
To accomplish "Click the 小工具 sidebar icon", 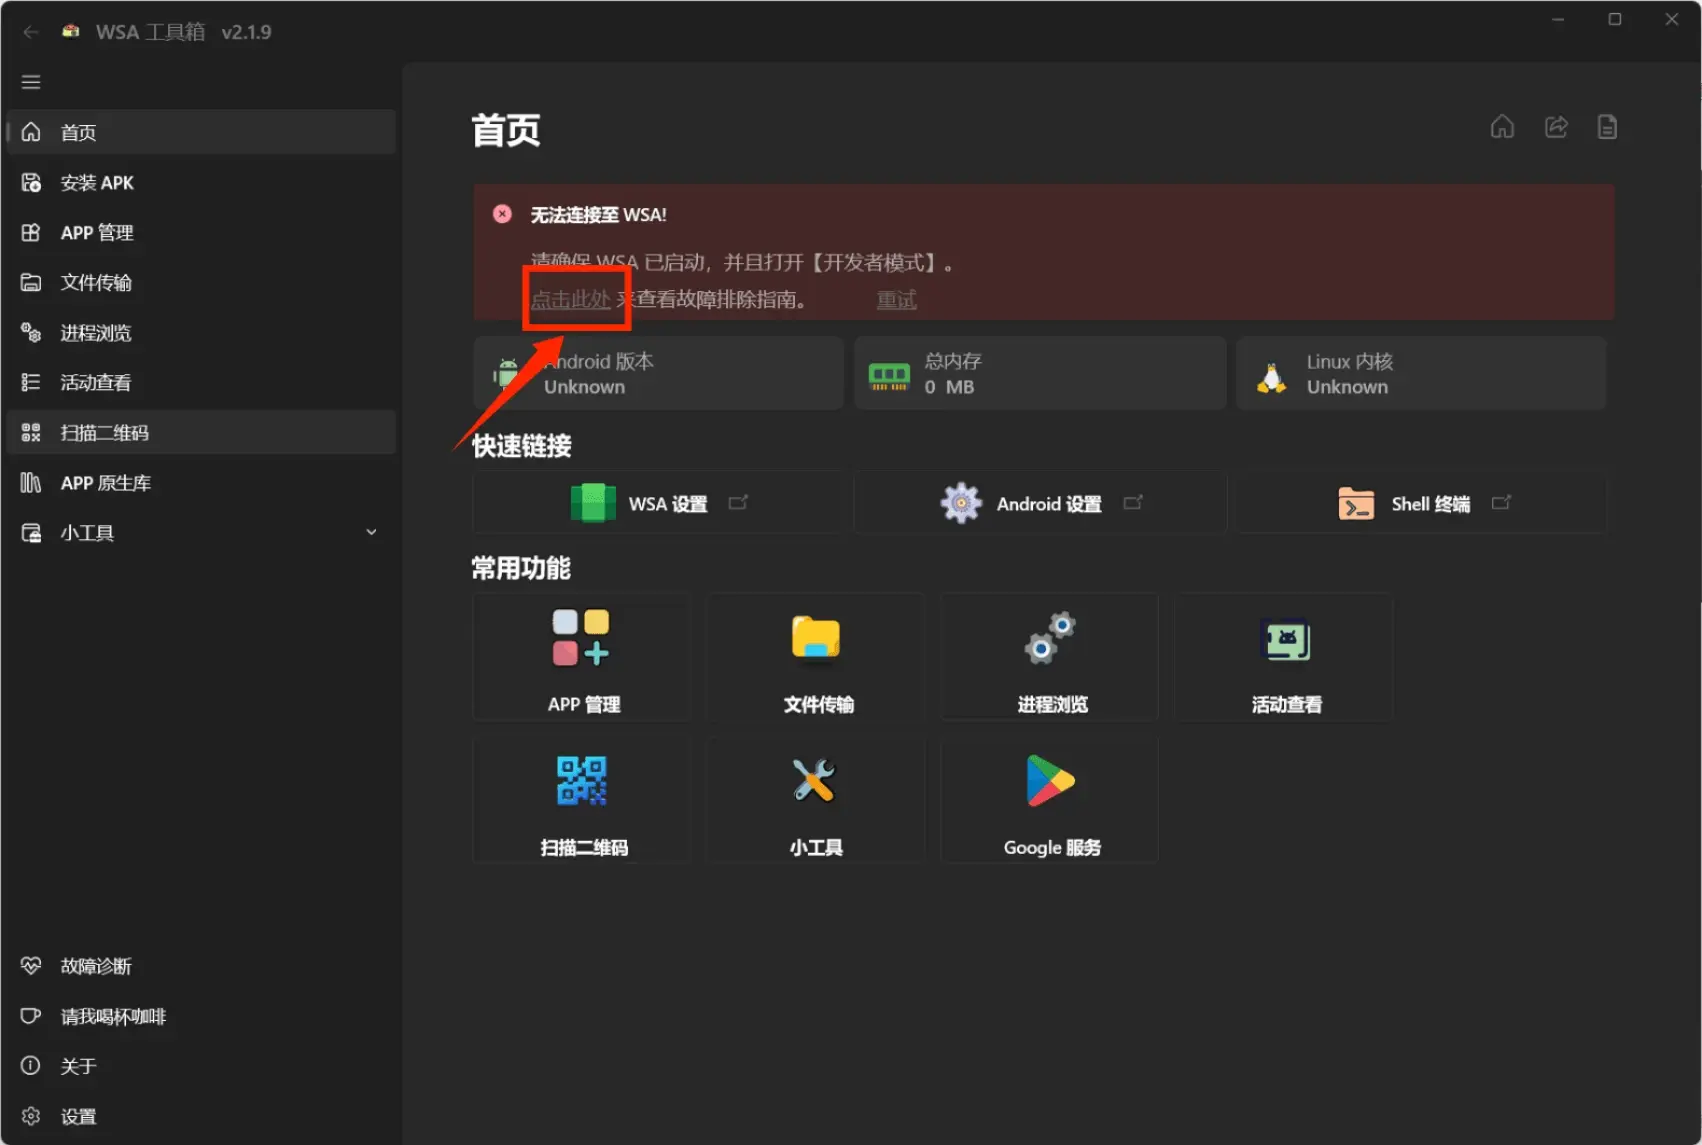I will (x=31, y=532).
